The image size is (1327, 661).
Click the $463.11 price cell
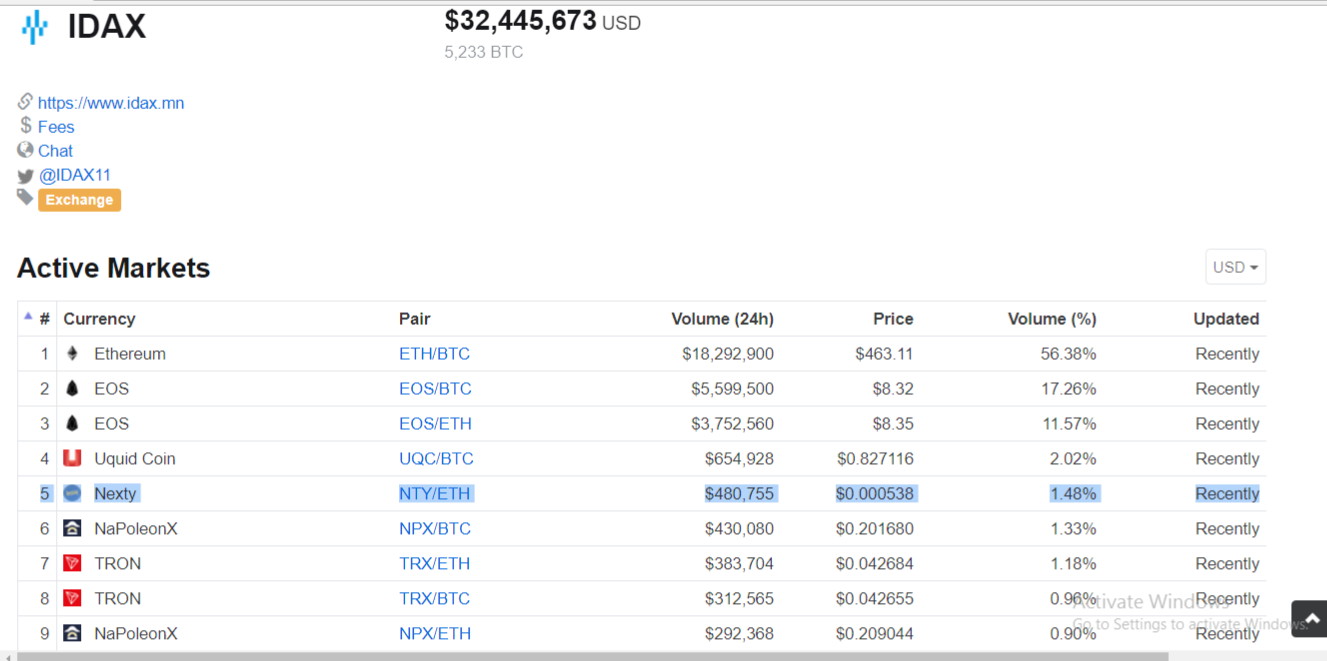point(884,354)
